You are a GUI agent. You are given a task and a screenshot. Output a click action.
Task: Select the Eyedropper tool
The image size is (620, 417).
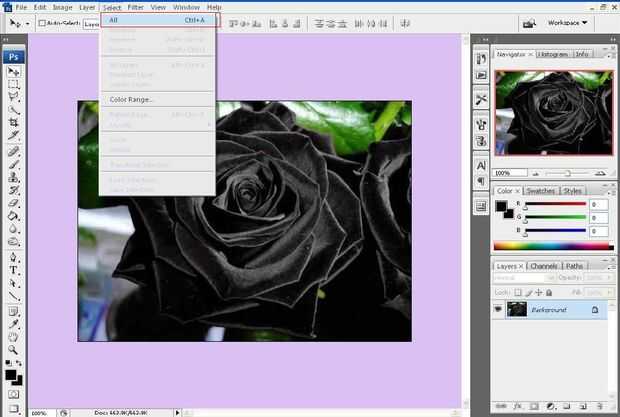tap(13, 324)
